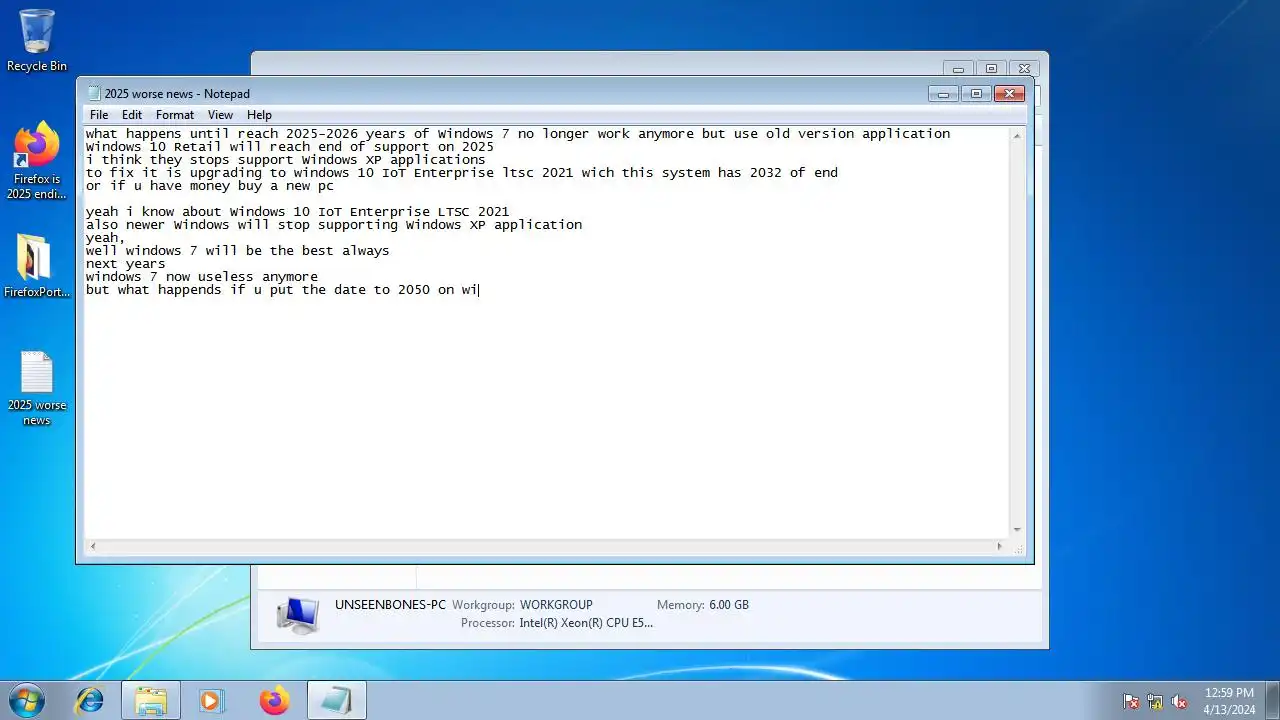Image resolution: width=1280 pixels, height=720 pixels.
Task: Minimize the Notepad window
Action: [x=943, y=93]
